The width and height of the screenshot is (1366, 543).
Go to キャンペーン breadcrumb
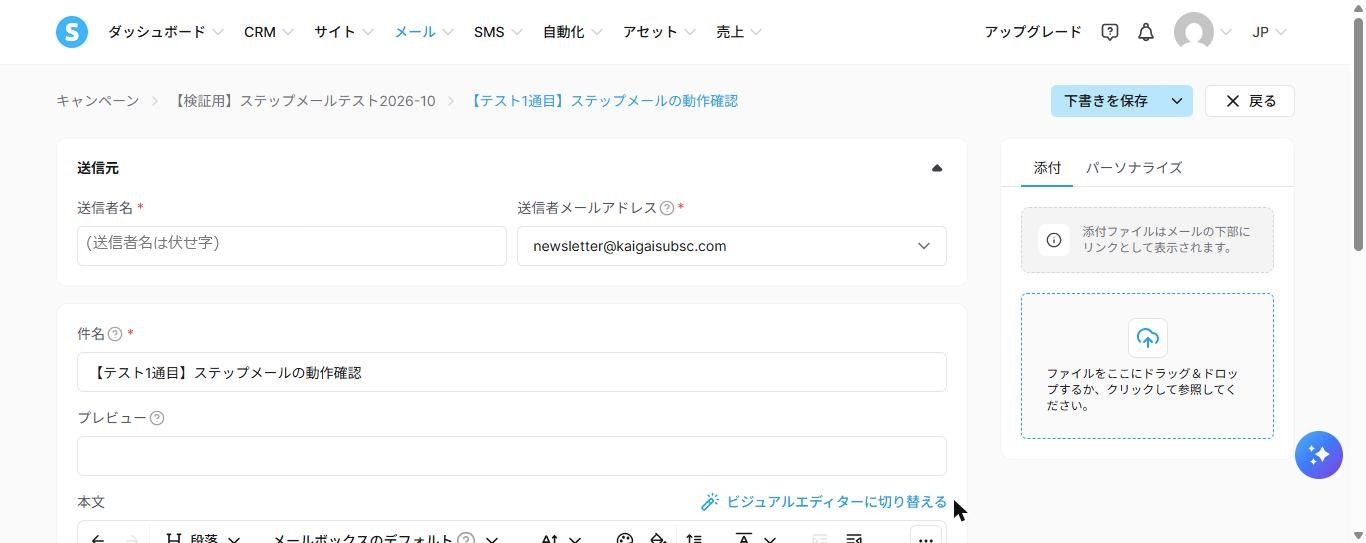tap(97, 101)
